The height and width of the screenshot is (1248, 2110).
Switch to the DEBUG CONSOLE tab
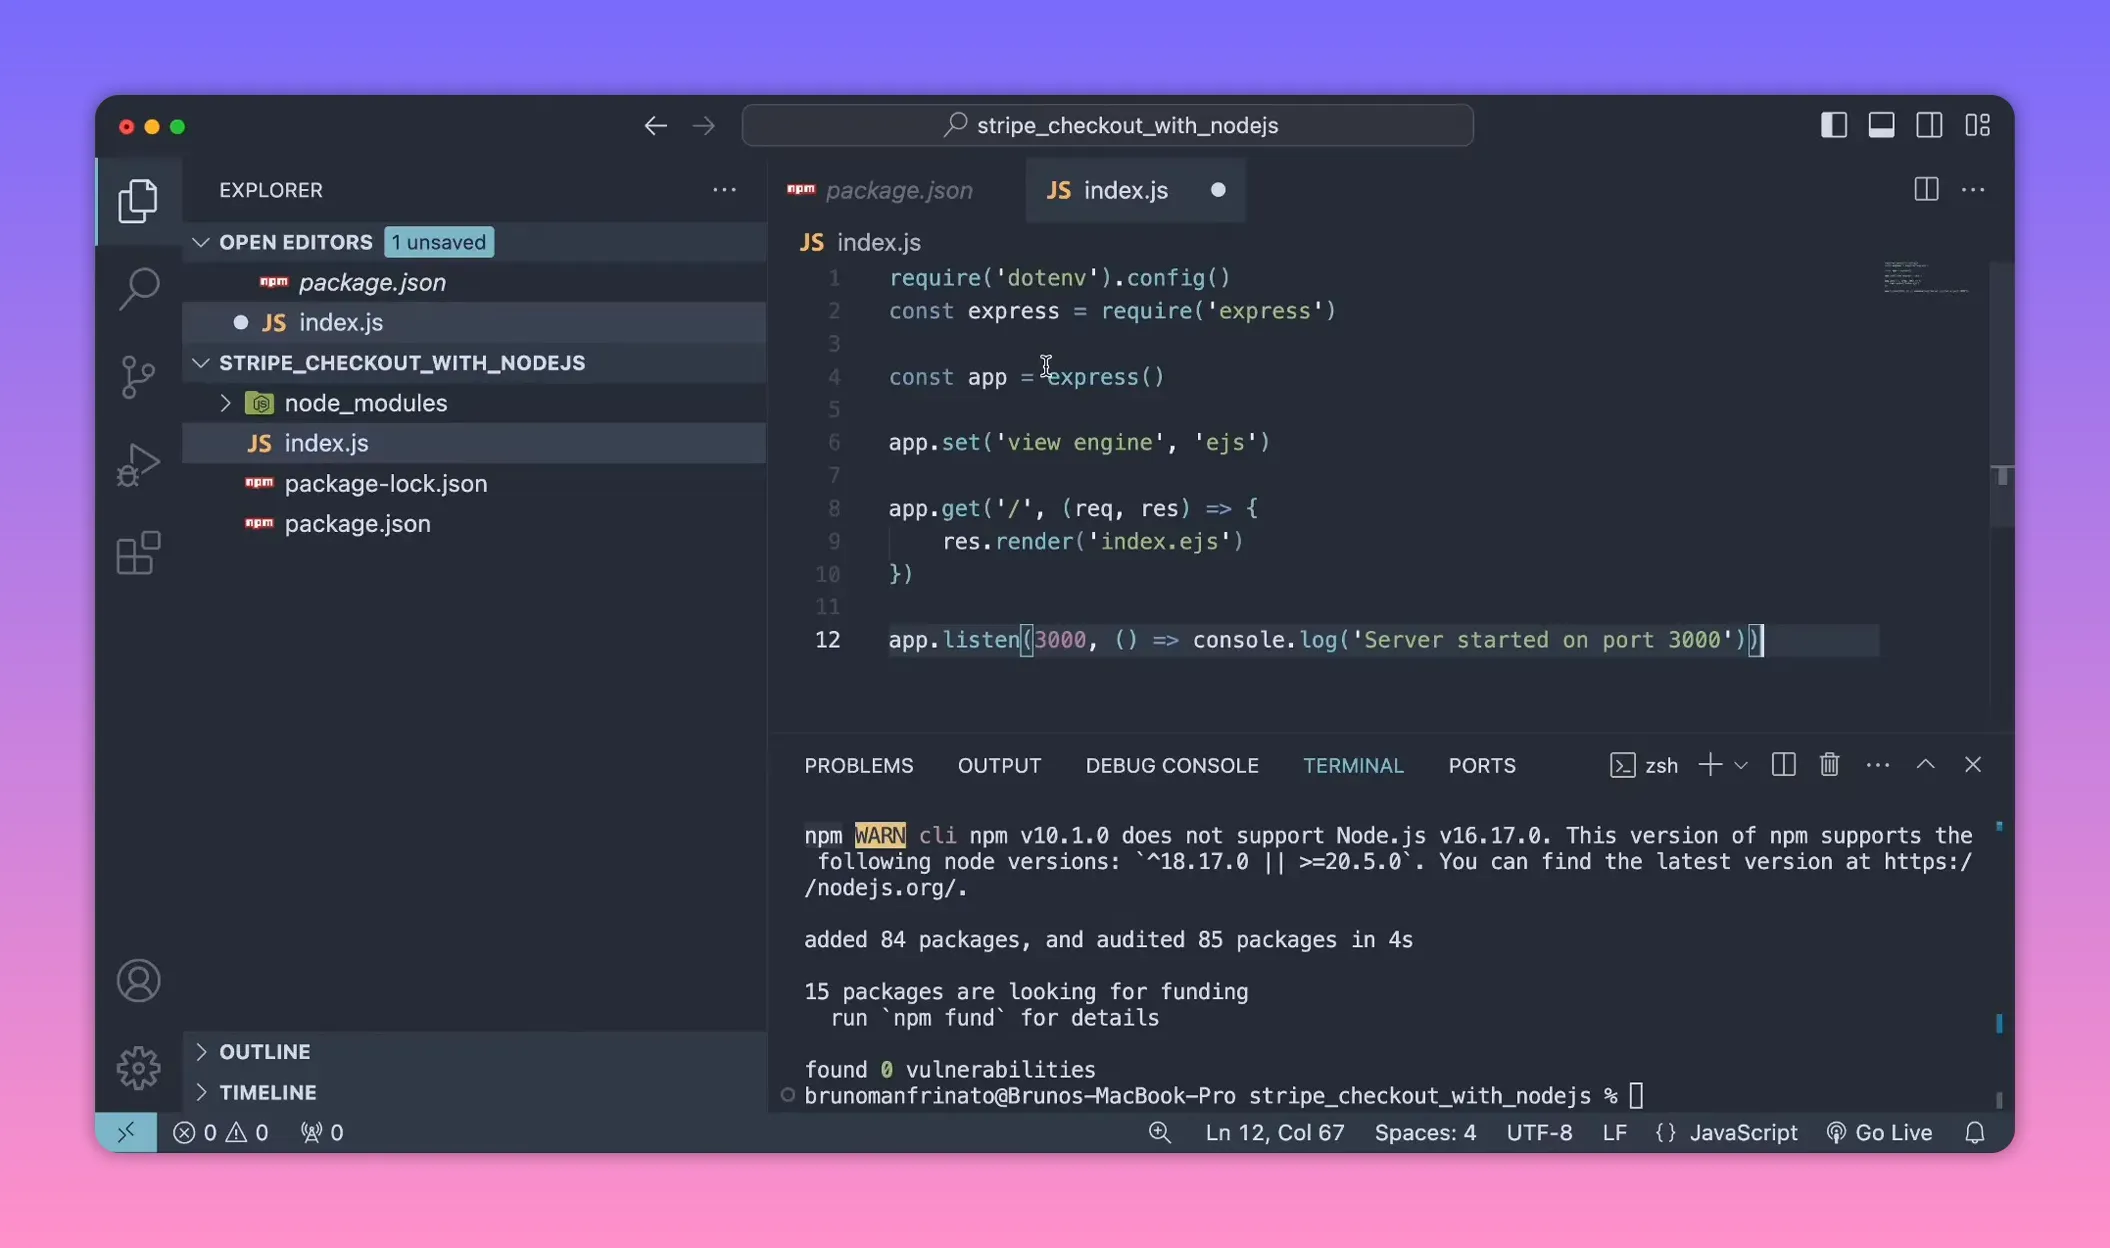coord(1171,765)
